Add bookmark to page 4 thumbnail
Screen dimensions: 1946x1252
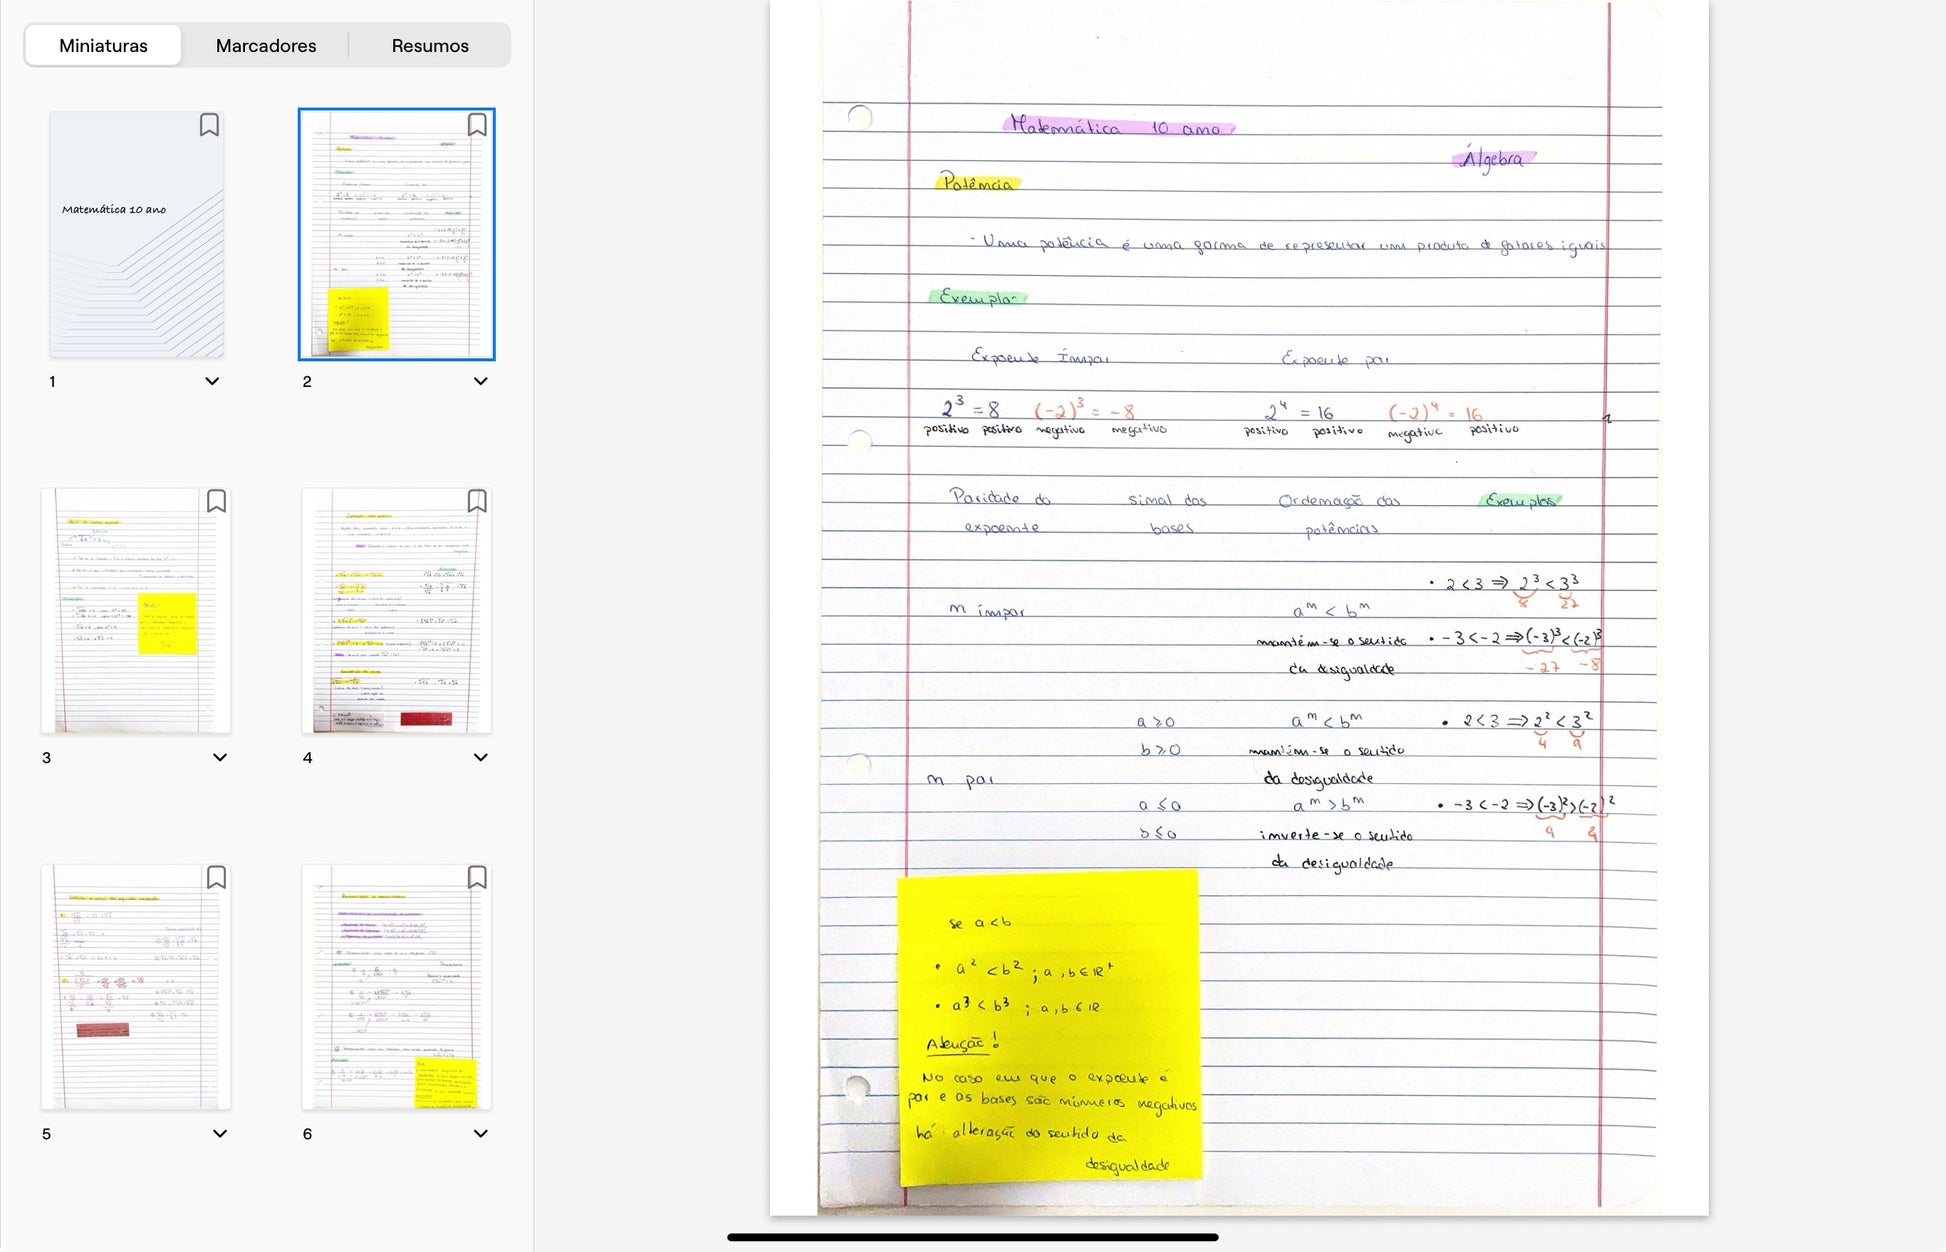pyautogui.click(x=477, y=501)
